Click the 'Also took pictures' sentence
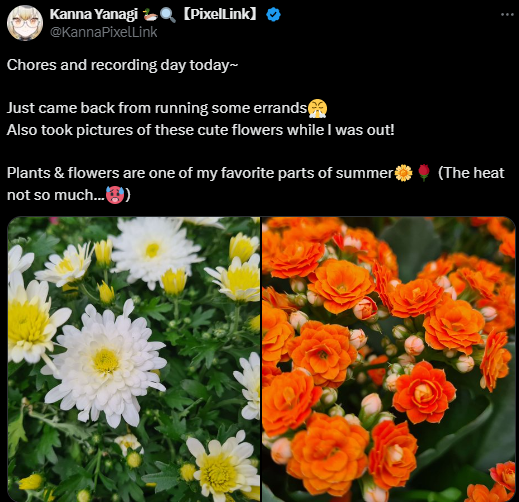The width and height of the screenshot is (519, 502). tap(200, 130)
